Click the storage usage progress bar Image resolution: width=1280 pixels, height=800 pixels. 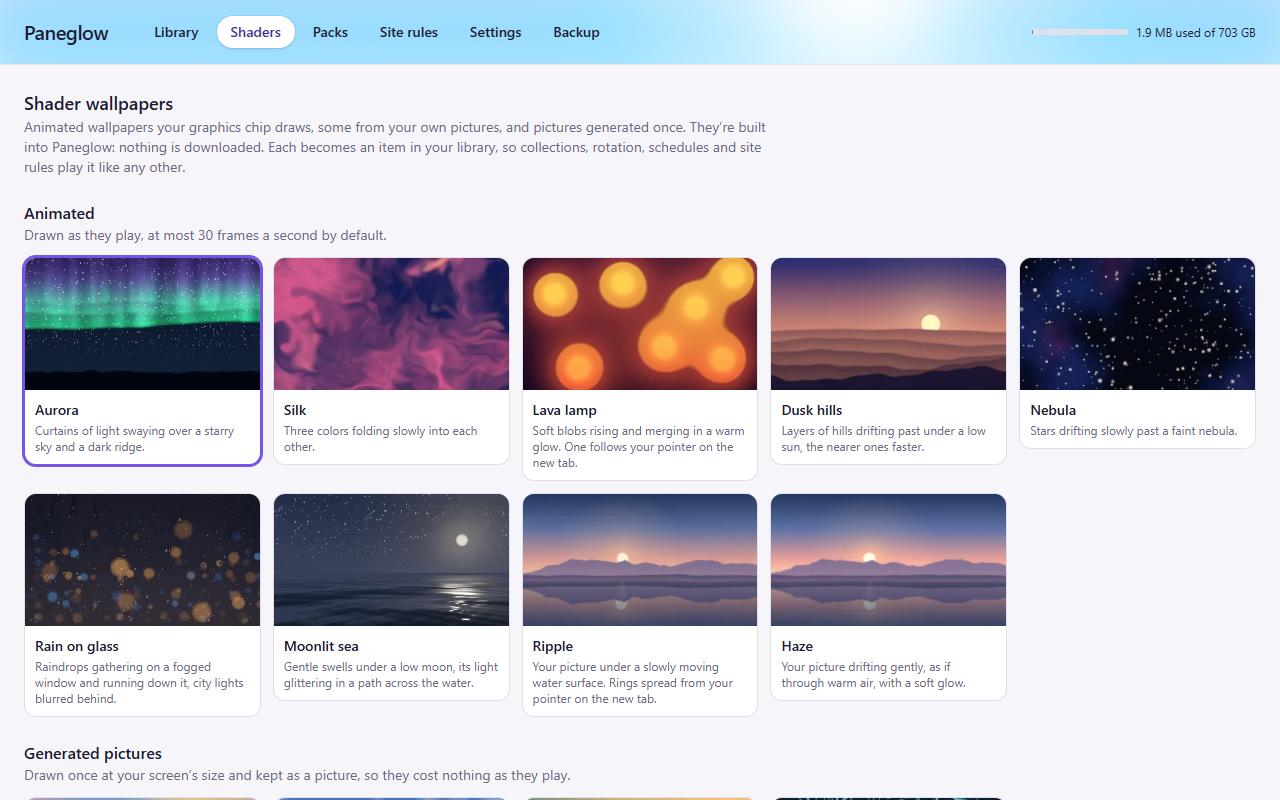click(x=1080, y=32)
